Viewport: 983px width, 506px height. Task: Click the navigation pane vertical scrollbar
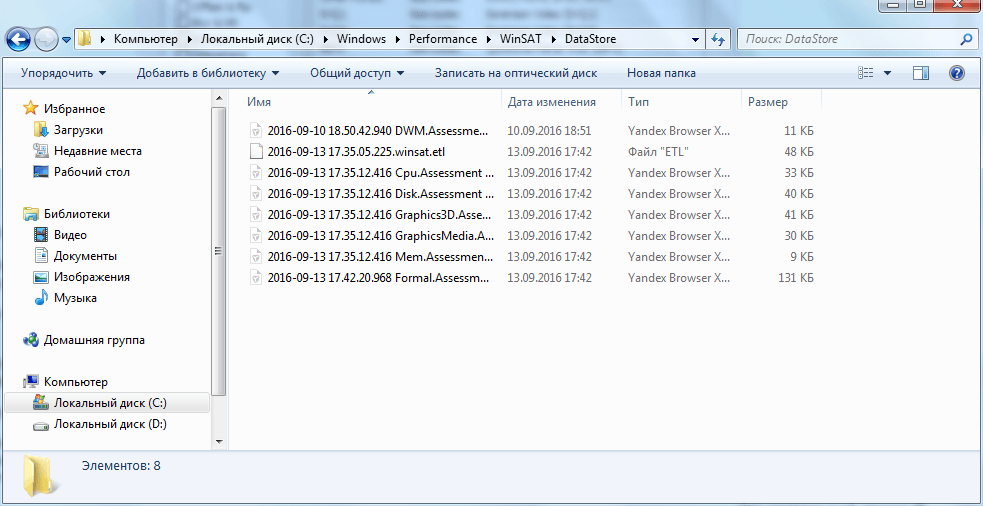point(219,250)
